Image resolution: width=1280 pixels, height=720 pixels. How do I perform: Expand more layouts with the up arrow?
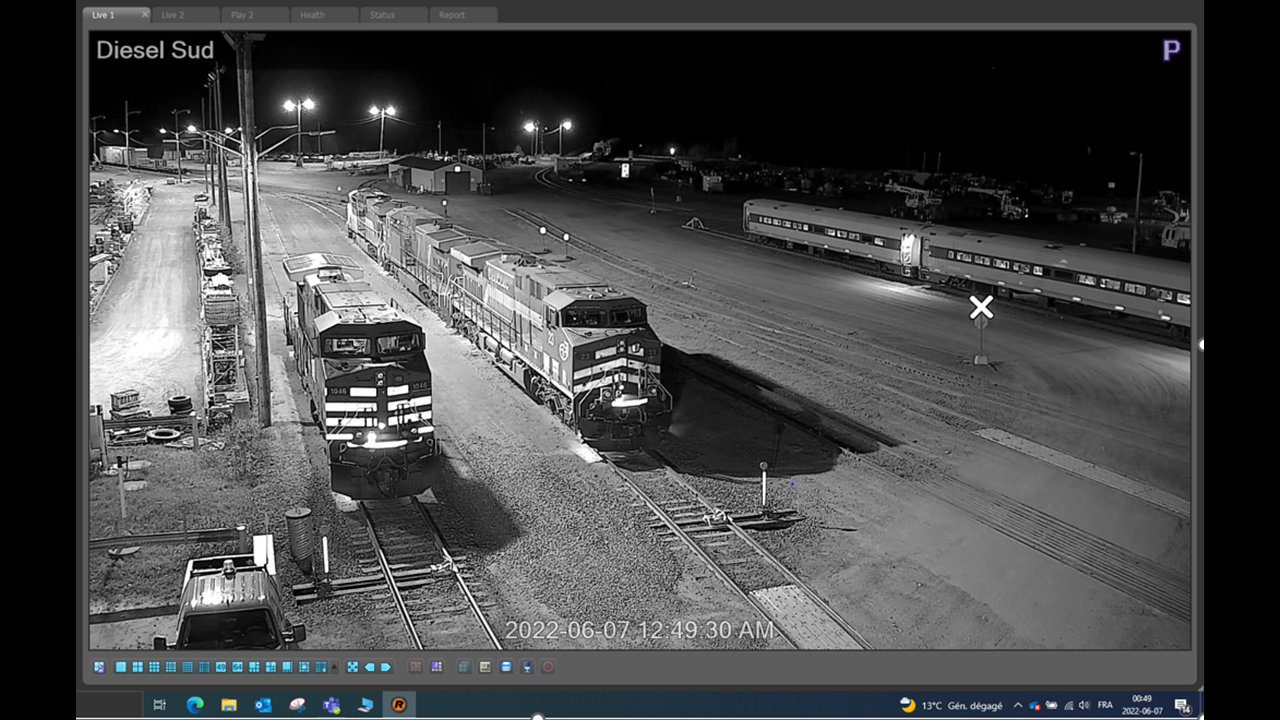[335, 667]
